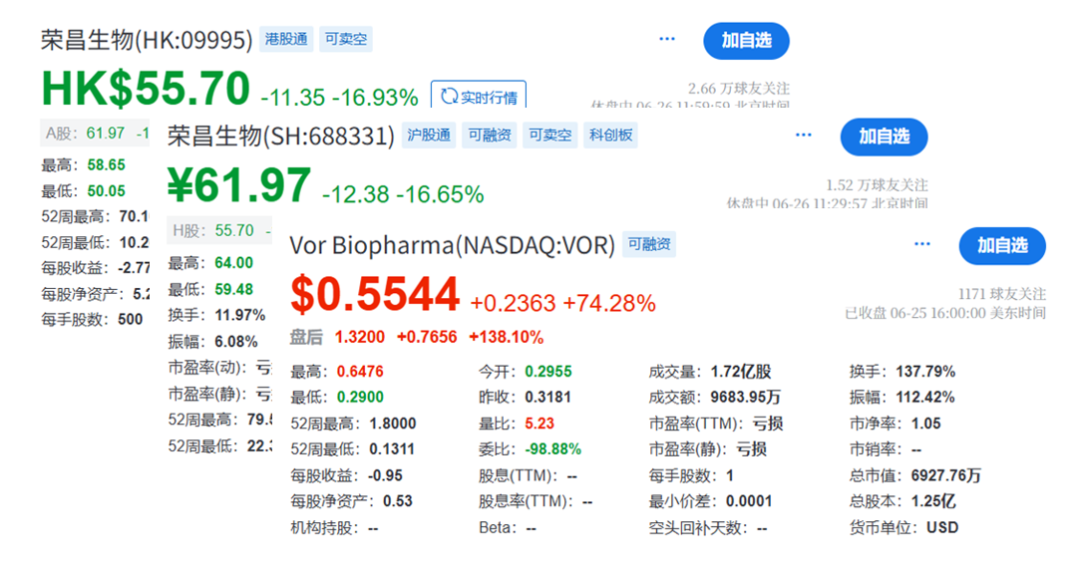Click 振幅 6.08% in SH panel
The image size is (1080, 574).
pos(236,341)
